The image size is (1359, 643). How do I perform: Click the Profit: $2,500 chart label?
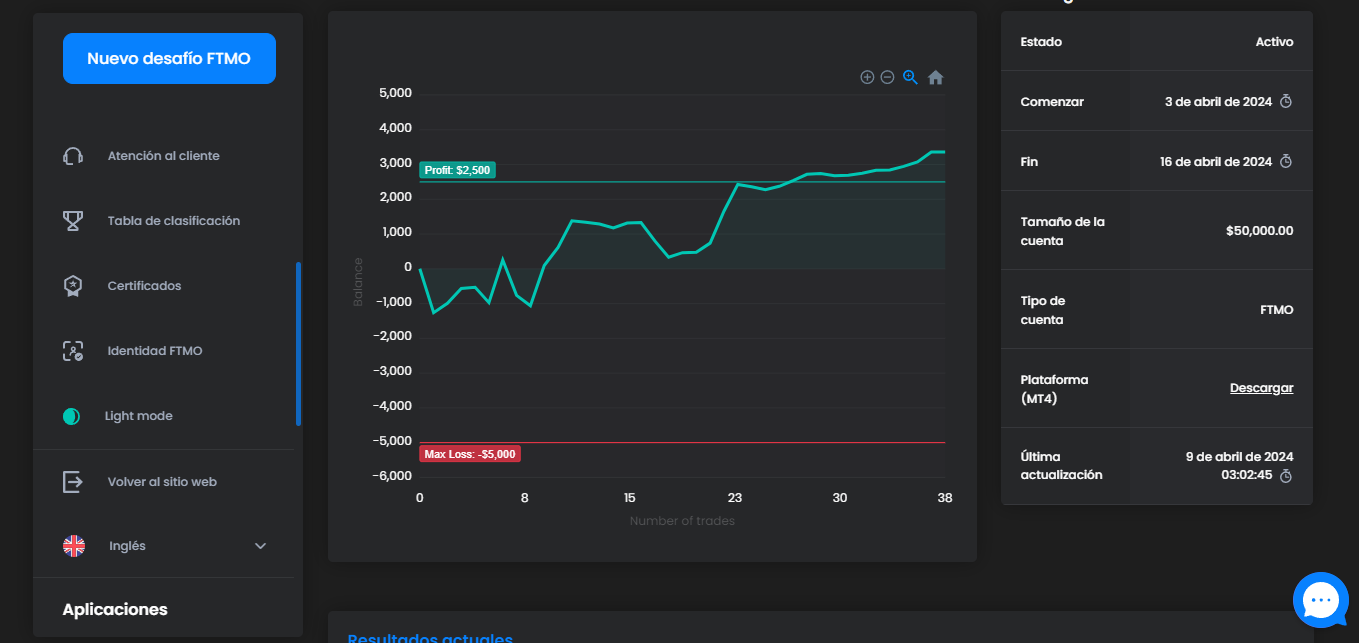coord(457,170)
